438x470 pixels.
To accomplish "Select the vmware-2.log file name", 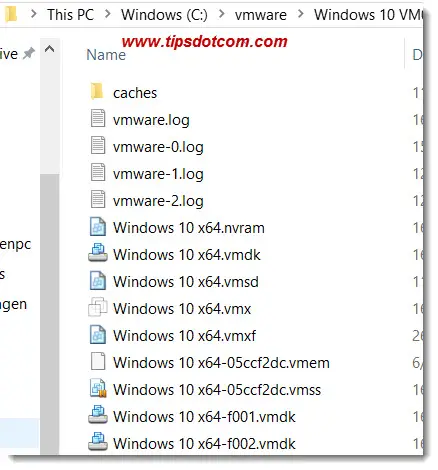I will tap(158, 201).
